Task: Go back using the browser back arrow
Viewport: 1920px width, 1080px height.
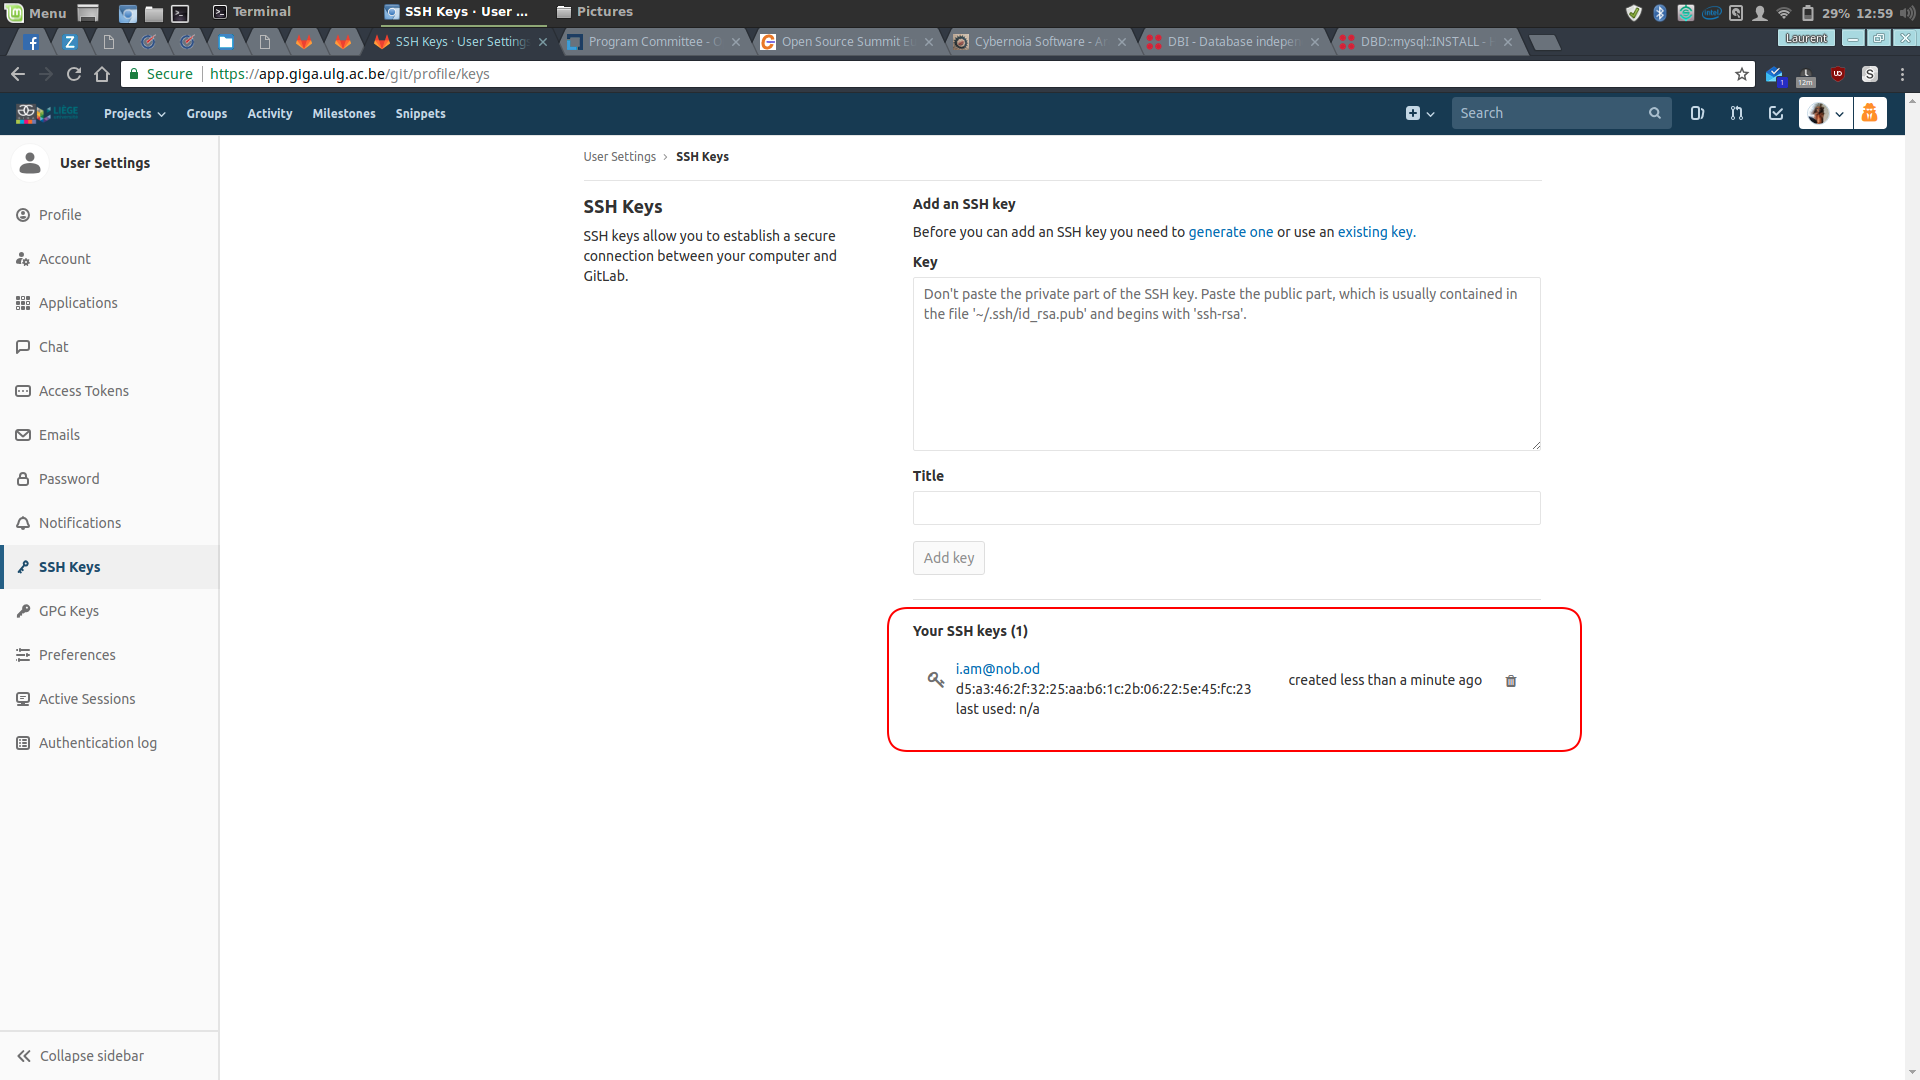Action: (18, 74)
